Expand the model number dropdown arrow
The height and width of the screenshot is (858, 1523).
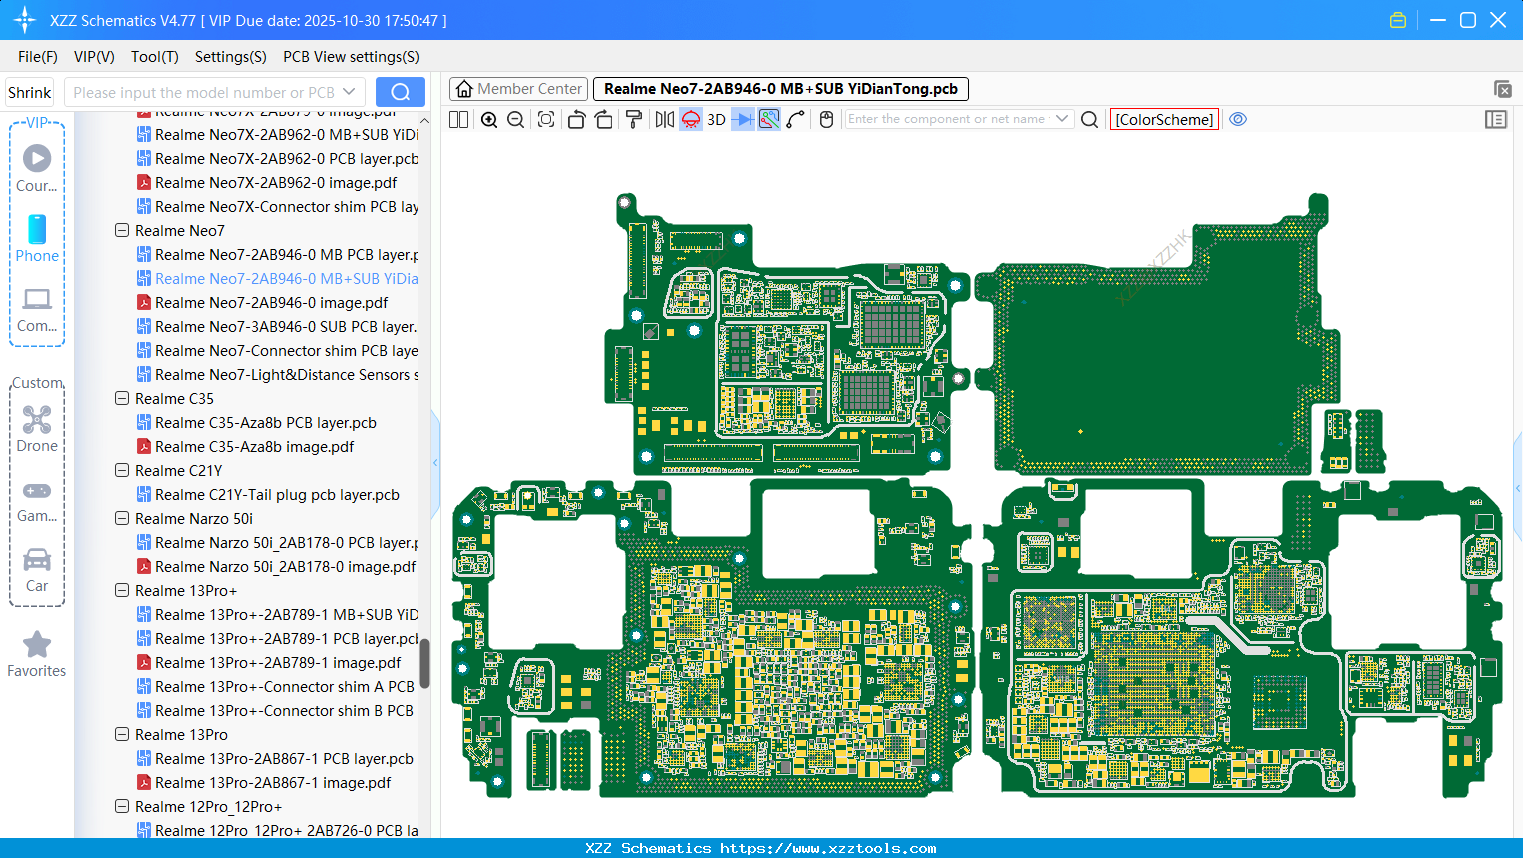click(x=349, y=92)
